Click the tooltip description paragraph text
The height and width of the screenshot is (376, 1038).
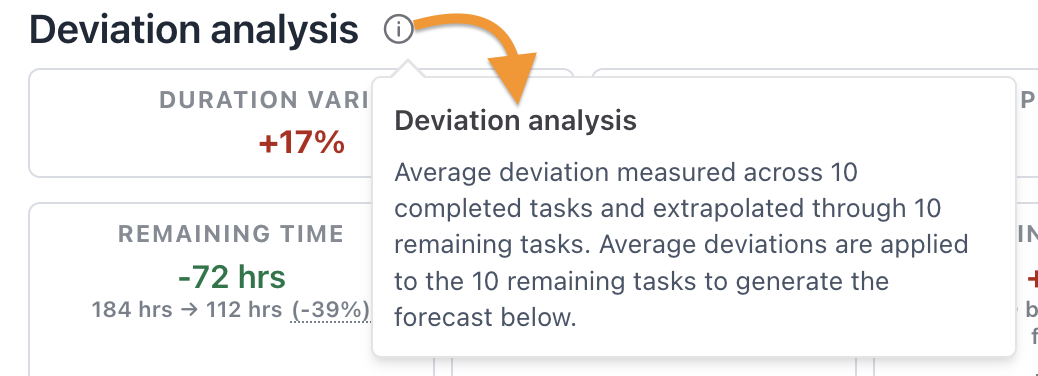click(681, 245)
